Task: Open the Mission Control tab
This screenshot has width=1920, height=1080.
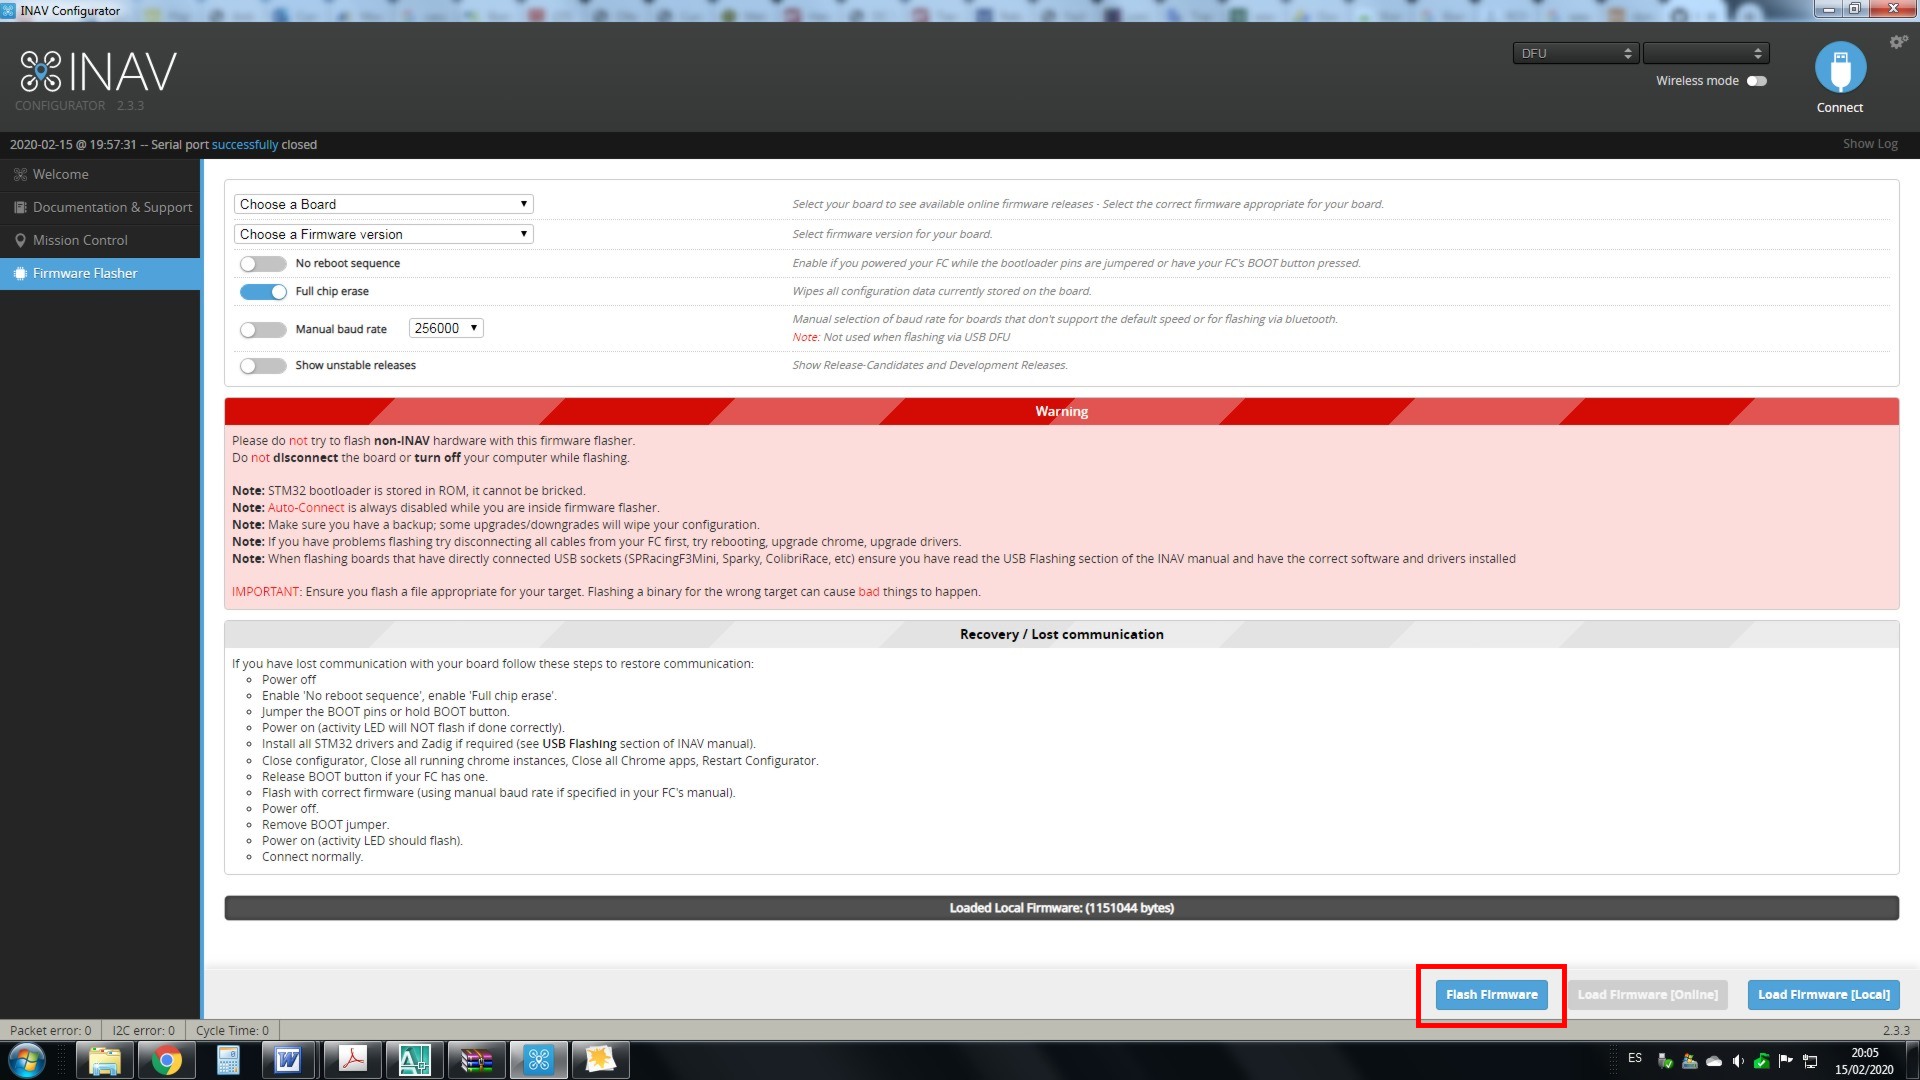Action: point(80,240)
